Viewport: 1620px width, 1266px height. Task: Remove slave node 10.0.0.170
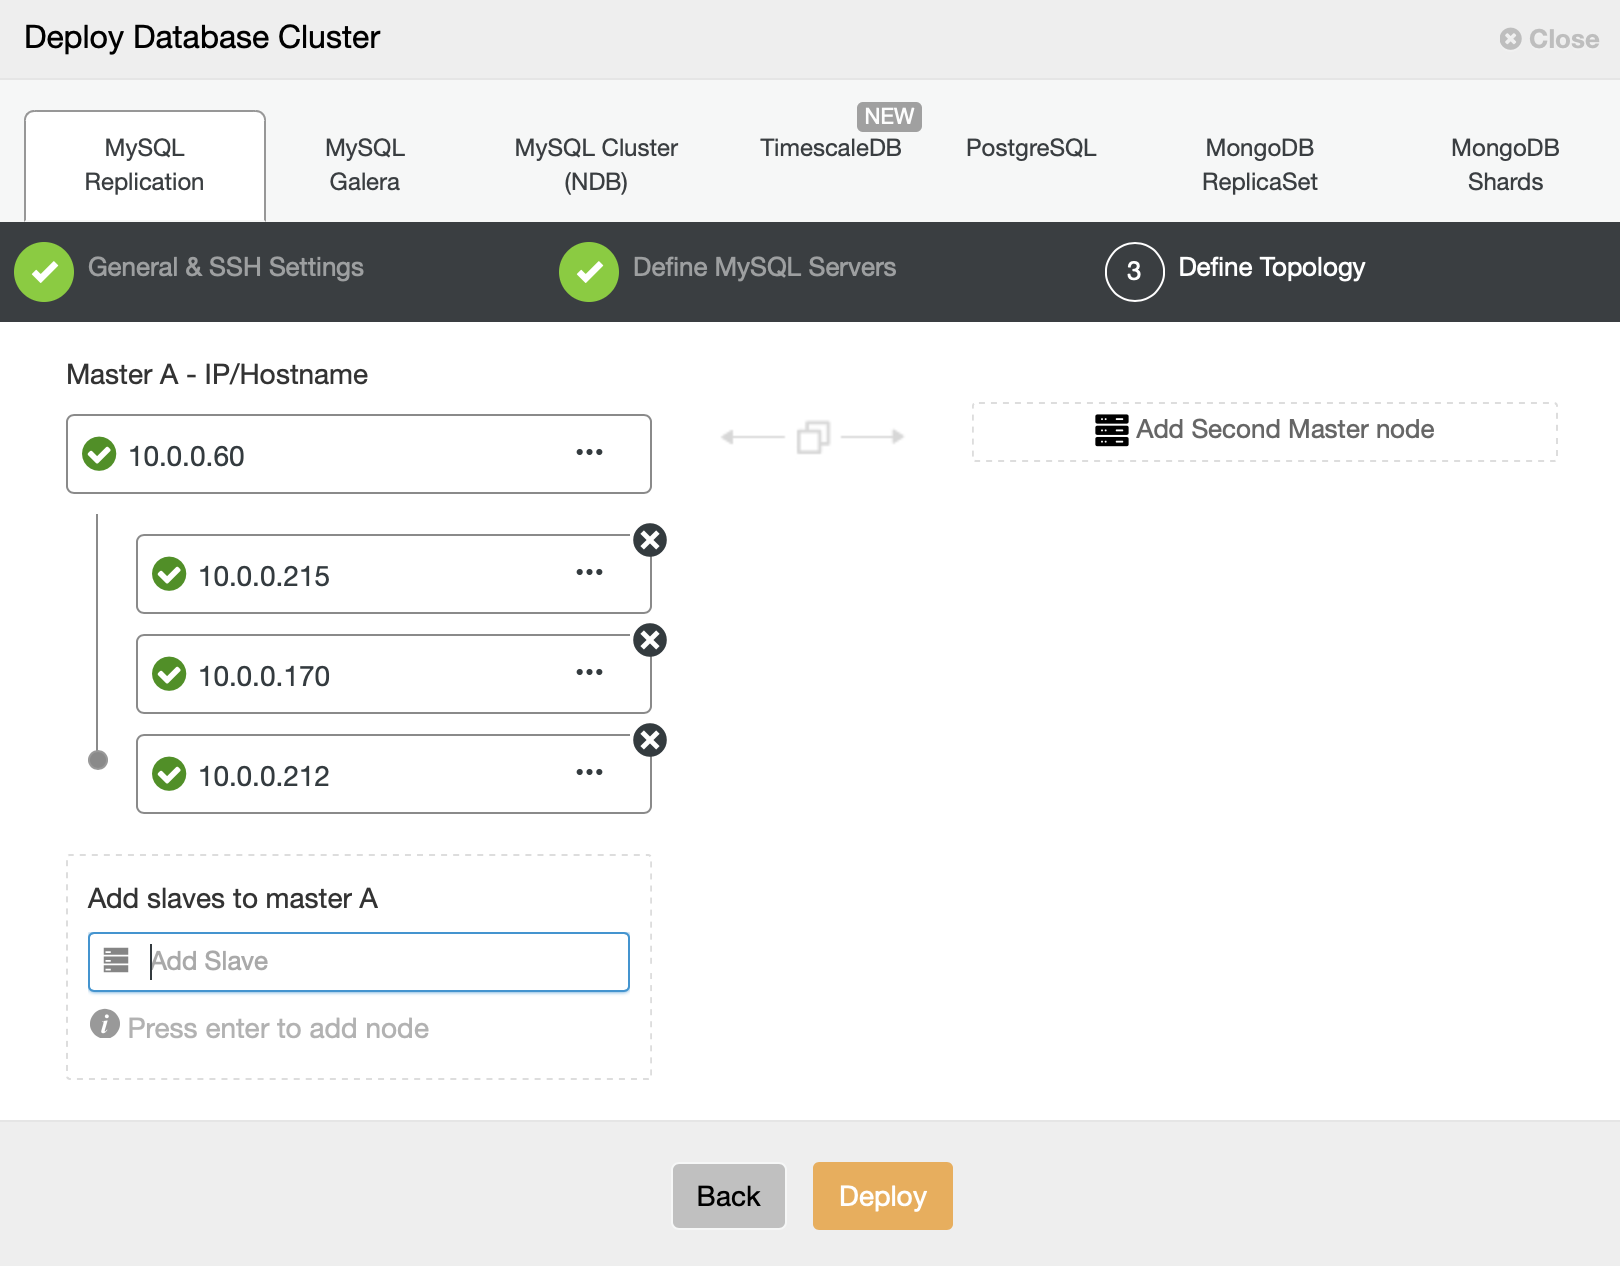[650, 640]
